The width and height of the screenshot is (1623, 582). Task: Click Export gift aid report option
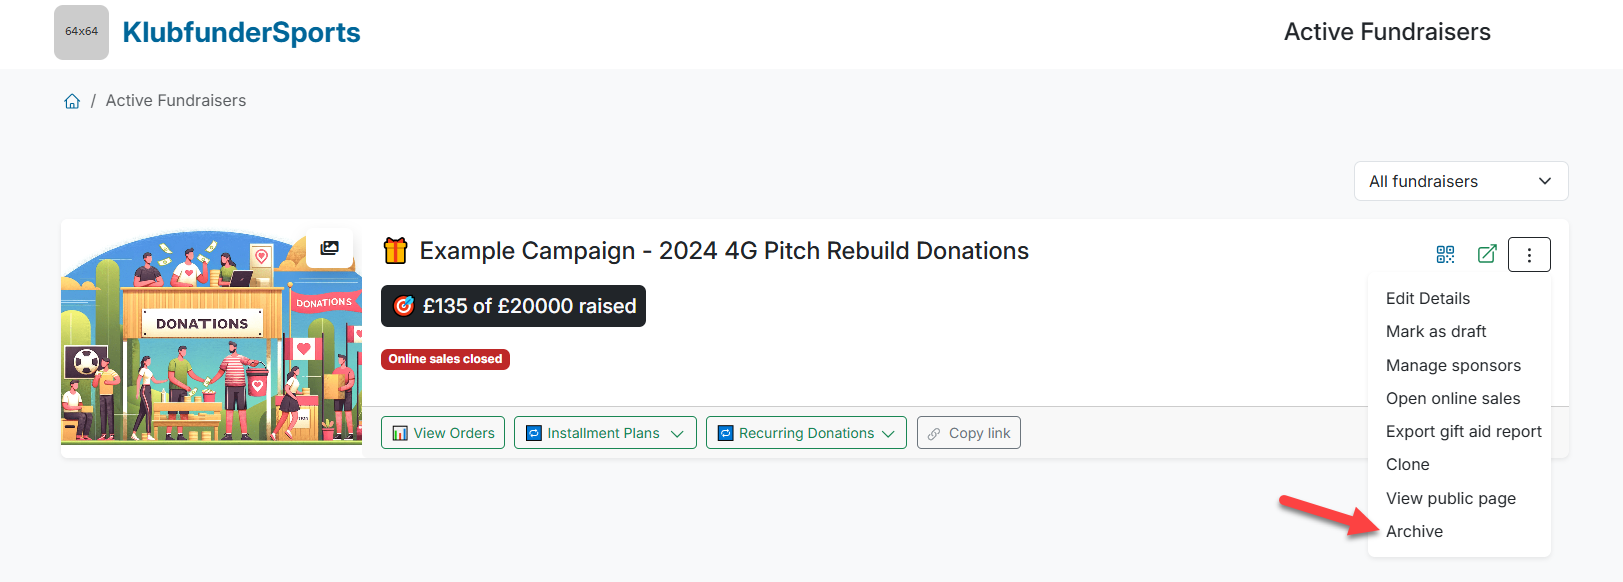pos(1463,431)
